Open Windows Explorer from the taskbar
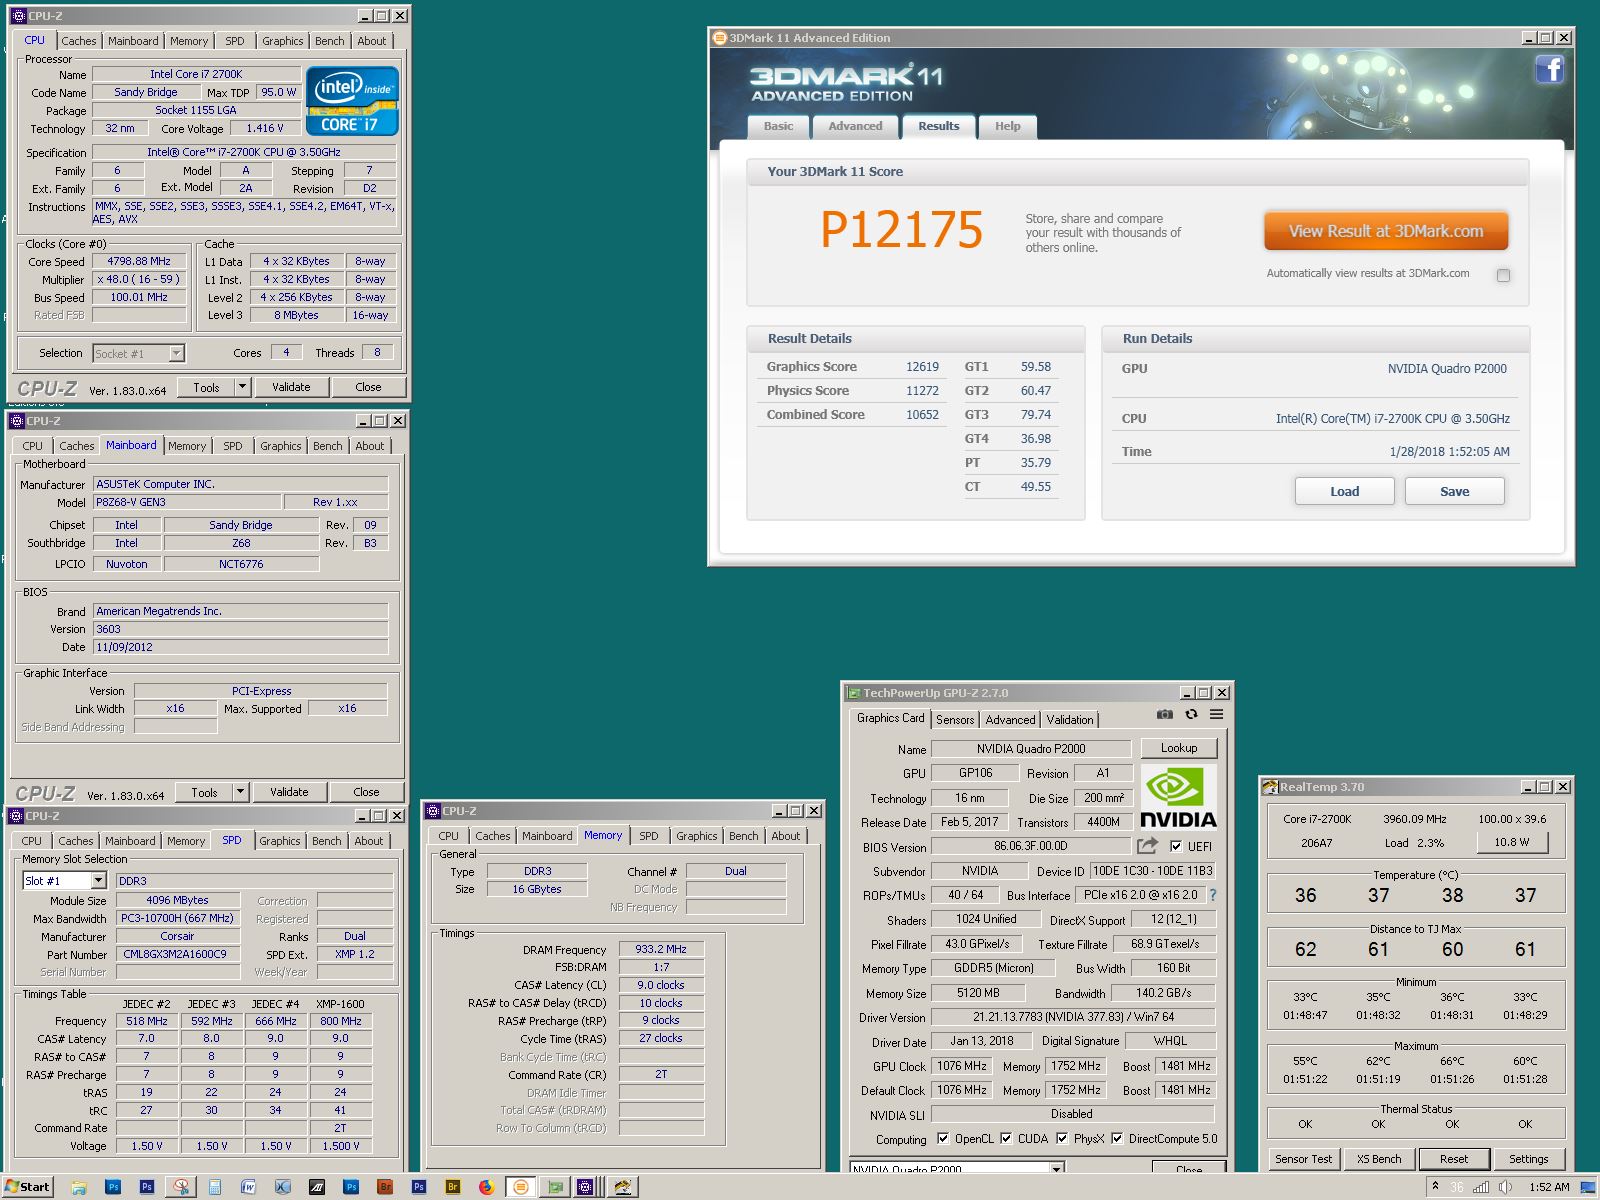This screenshot has height=1200, width=1600. click(78, 1187)
